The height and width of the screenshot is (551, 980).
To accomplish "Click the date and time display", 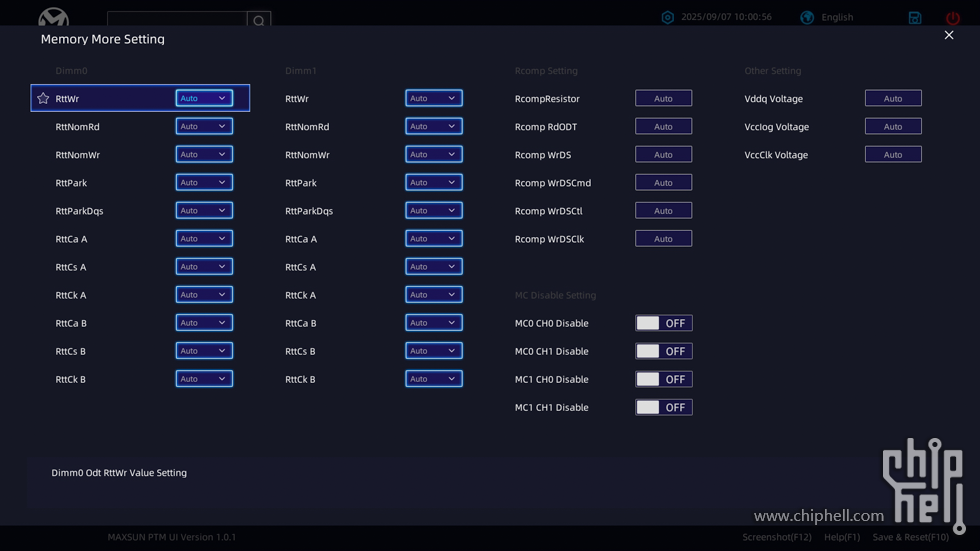I will [x=726, y=17].
